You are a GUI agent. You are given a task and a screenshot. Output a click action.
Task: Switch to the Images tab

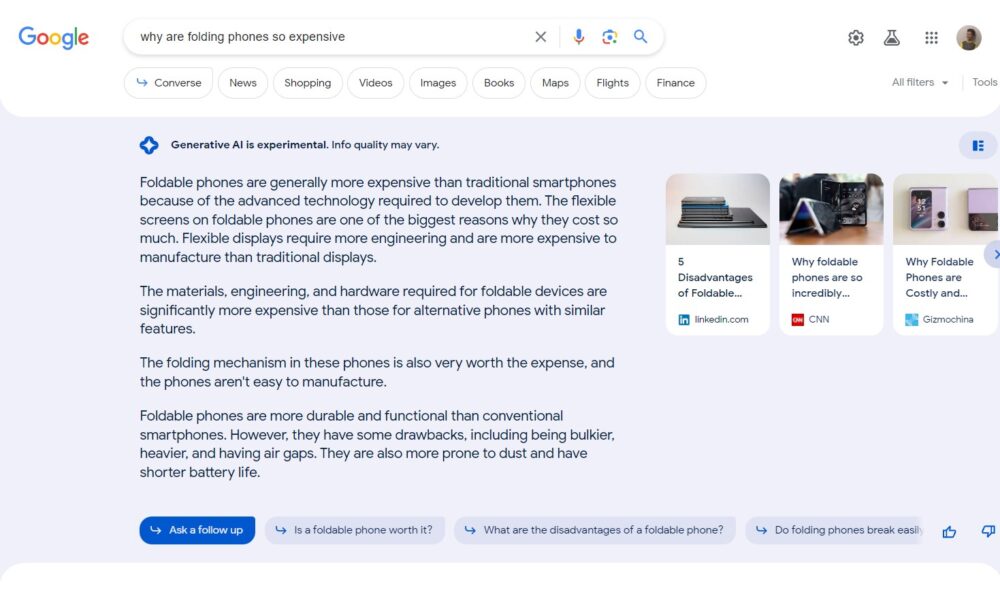tap(437, 83)
